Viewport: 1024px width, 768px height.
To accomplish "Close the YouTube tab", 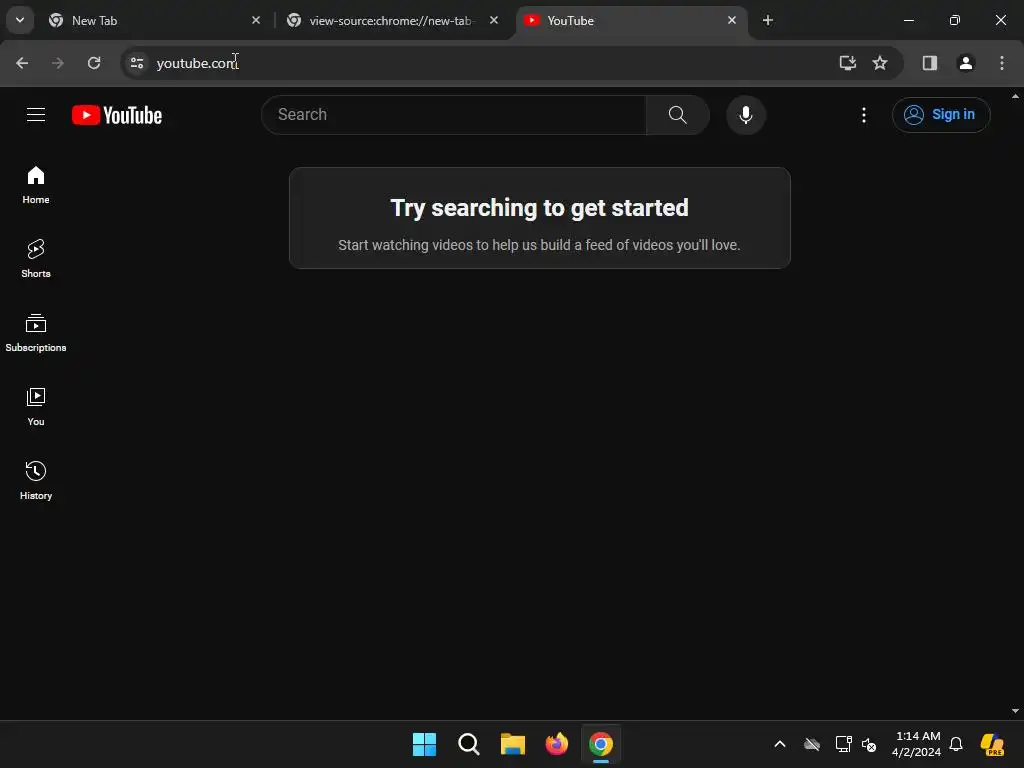I will 731,20.
